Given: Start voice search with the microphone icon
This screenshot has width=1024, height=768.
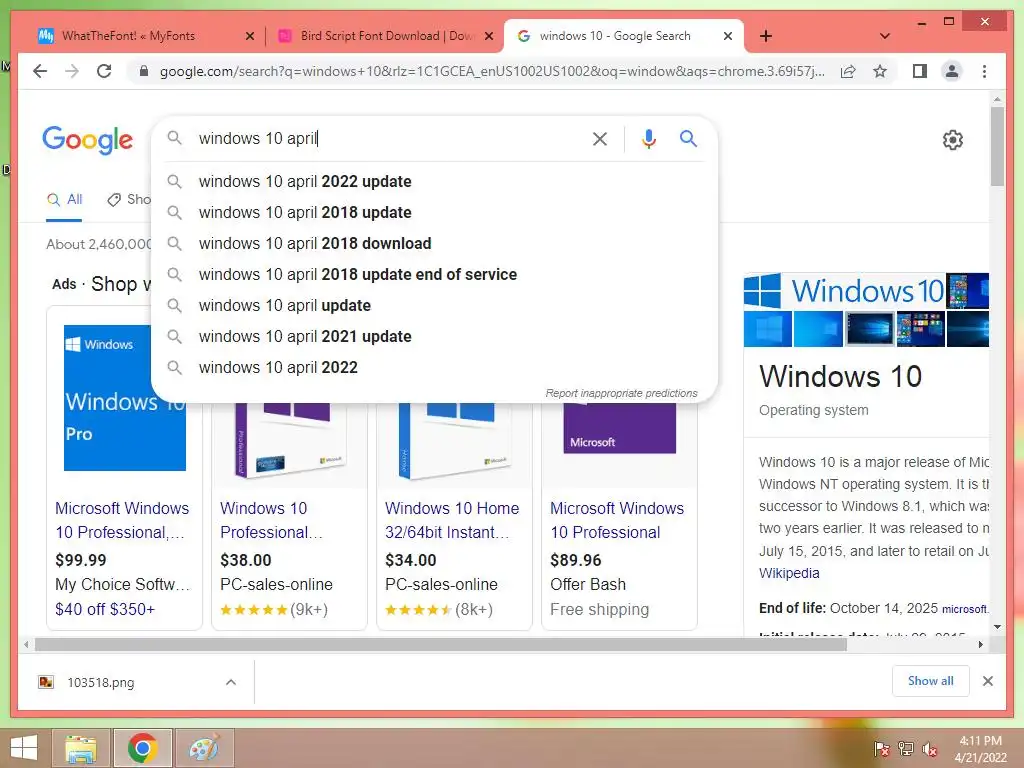Looking at the screenshot, I should point(648,139).
